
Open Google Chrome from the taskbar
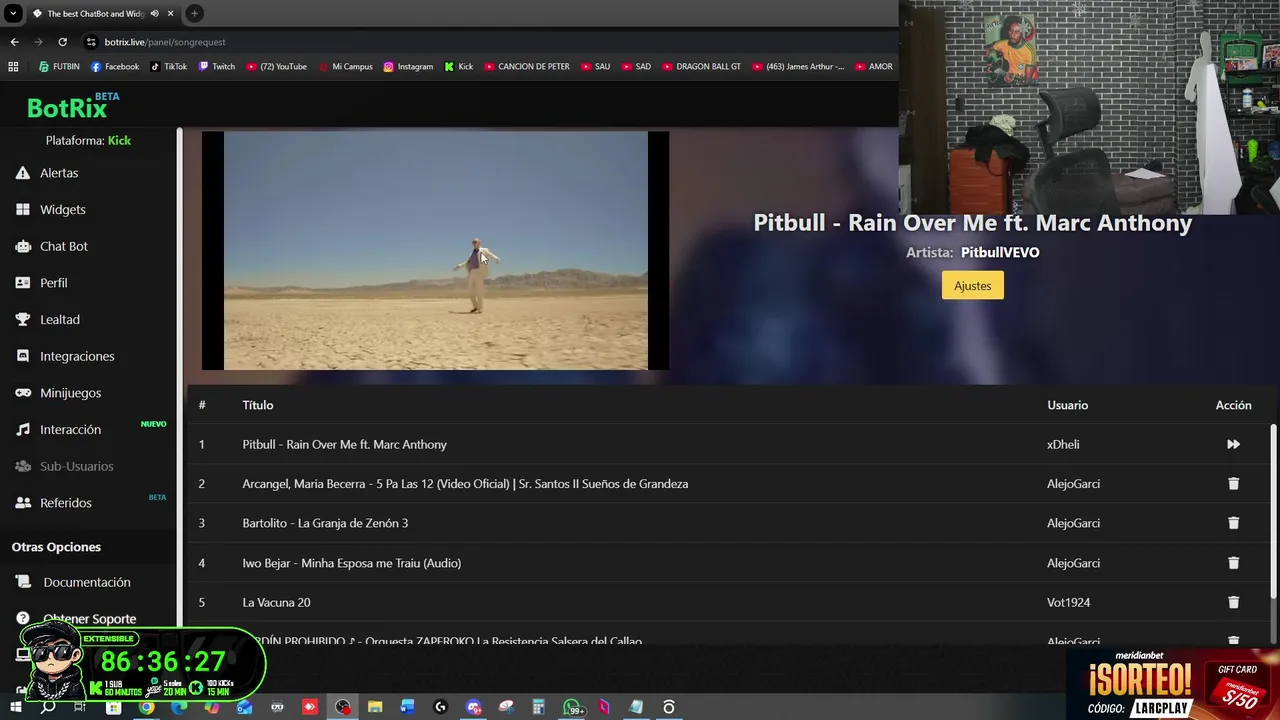tap(146, 707)
